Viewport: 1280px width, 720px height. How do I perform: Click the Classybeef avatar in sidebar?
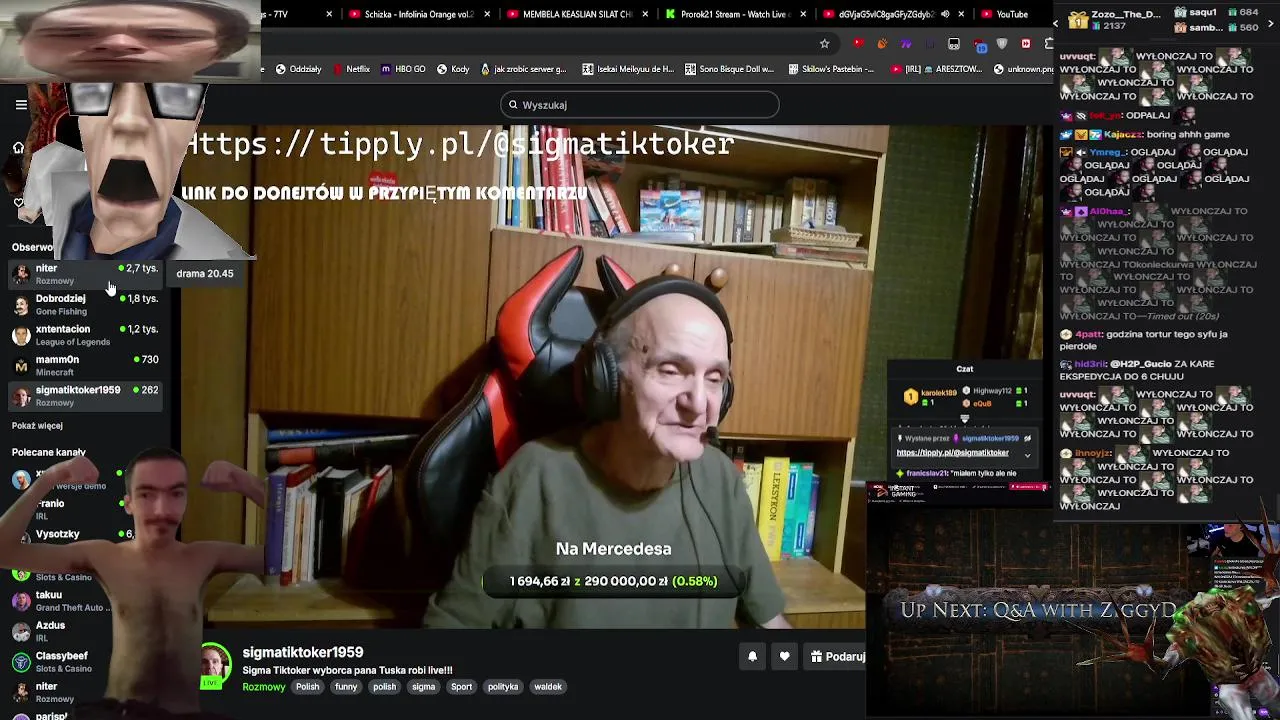click(21, 662)
